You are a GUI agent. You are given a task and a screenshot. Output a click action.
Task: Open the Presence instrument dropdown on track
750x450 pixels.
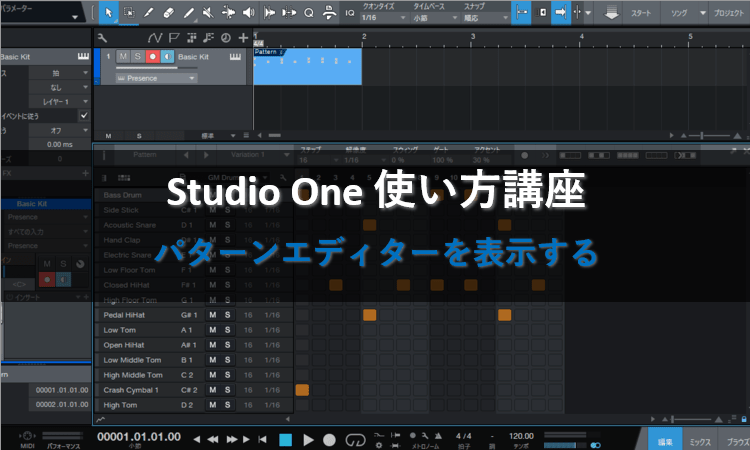coord(156,78)
